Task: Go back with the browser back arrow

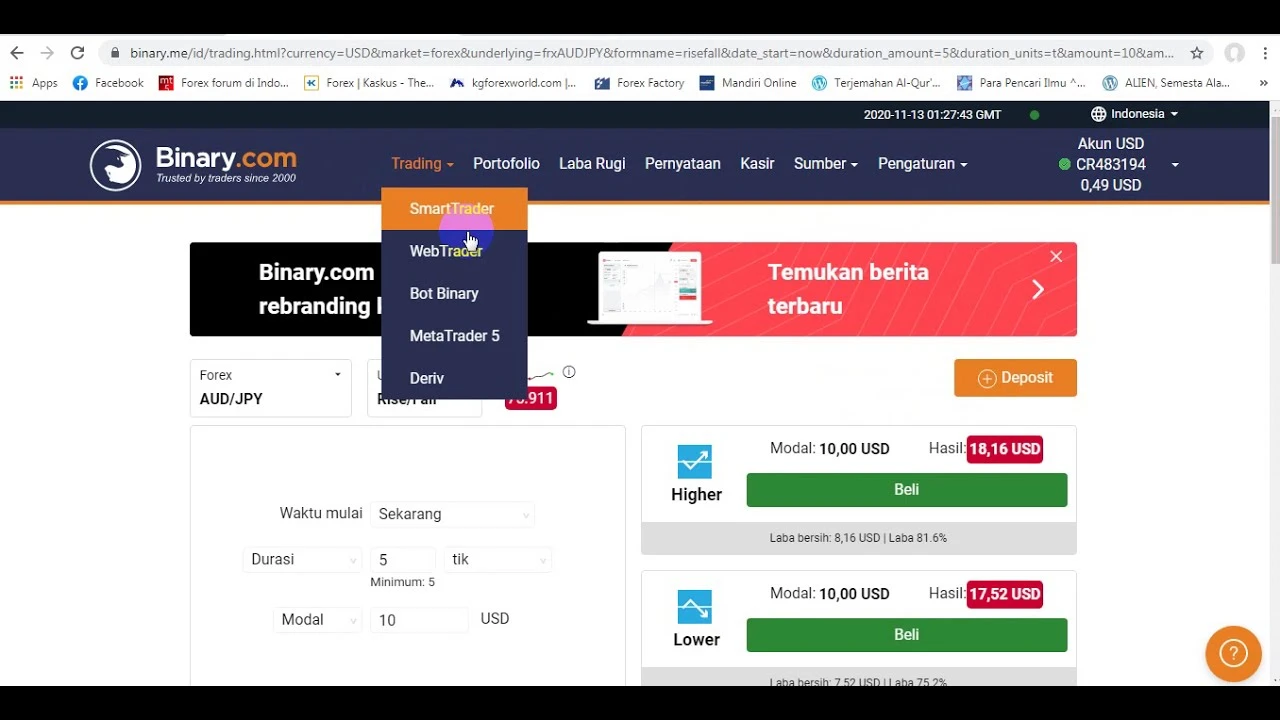Action: [17, 53]
